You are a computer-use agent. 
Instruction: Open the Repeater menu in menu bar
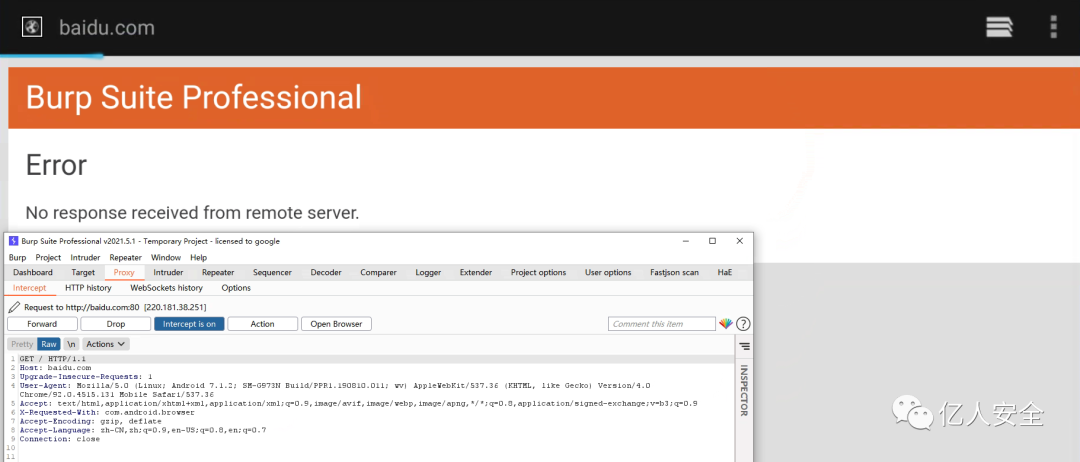click(x=125, y=258)
